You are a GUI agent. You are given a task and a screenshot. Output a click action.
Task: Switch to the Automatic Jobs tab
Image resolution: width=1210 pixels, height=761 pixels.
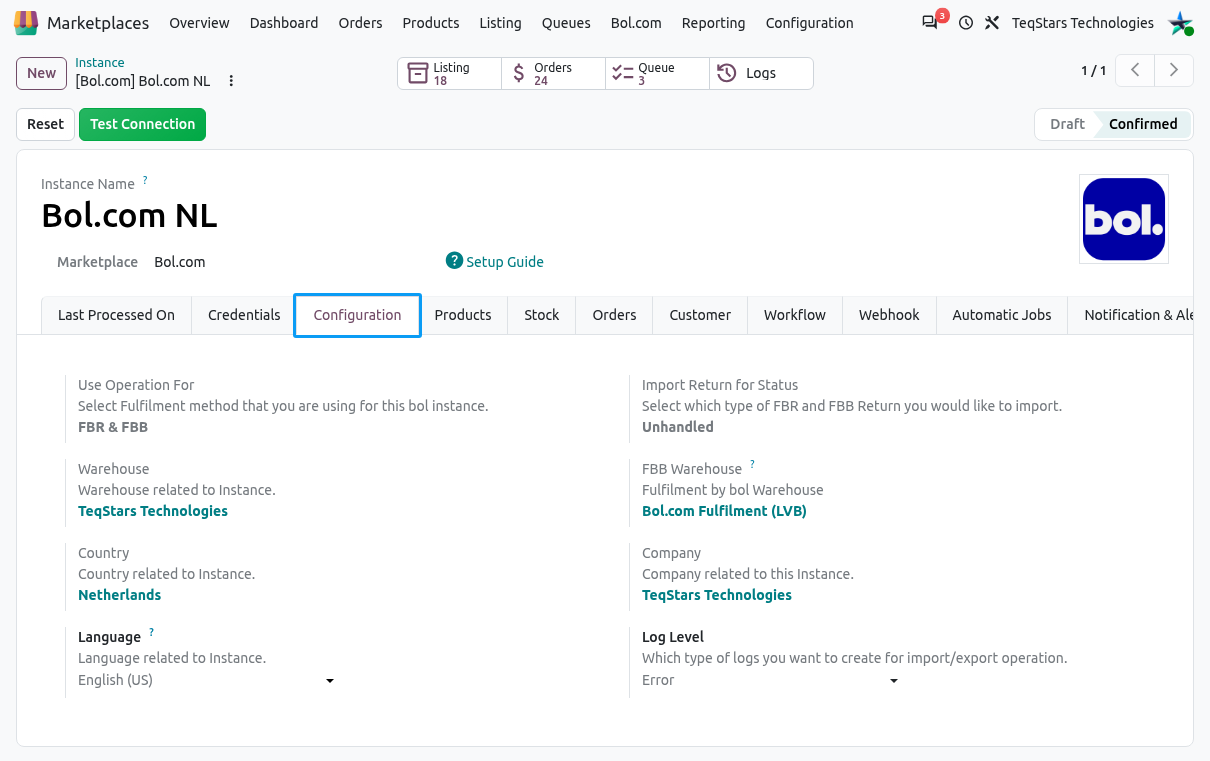tap(1002, 315)
